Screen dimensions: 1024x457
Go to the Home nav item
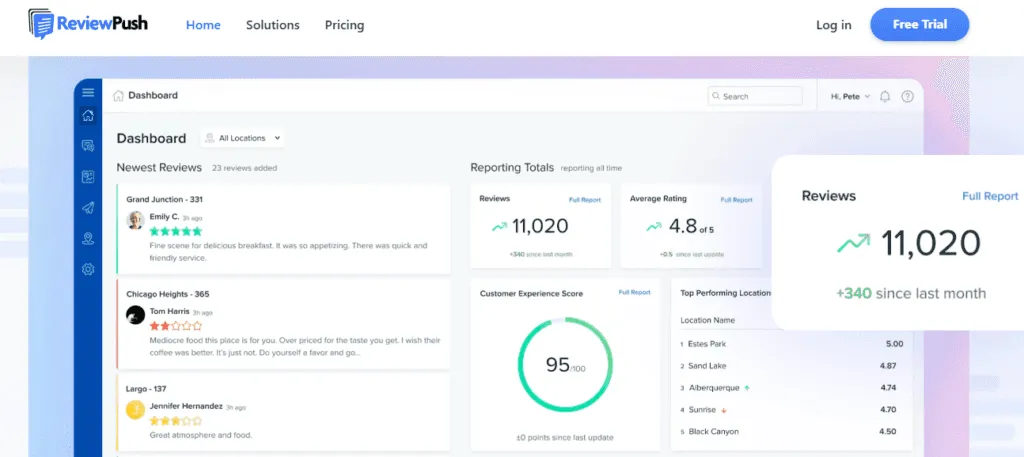(x=203, y=25)
